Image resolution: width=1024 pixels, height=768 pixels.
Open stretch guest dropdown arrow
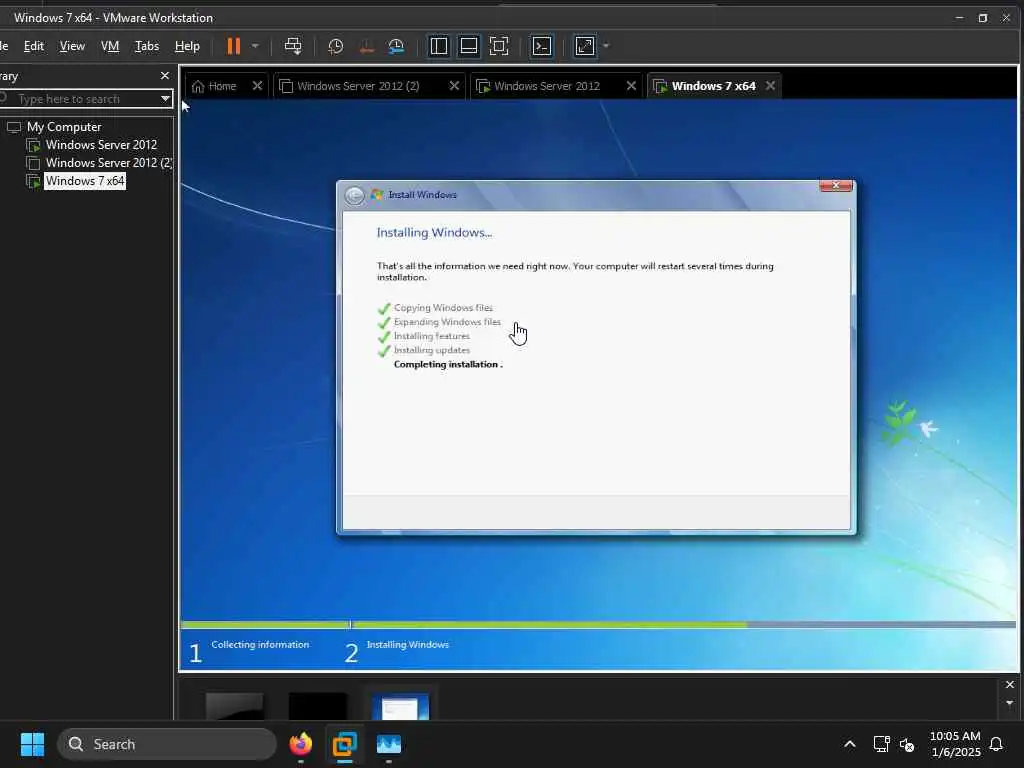606,46
